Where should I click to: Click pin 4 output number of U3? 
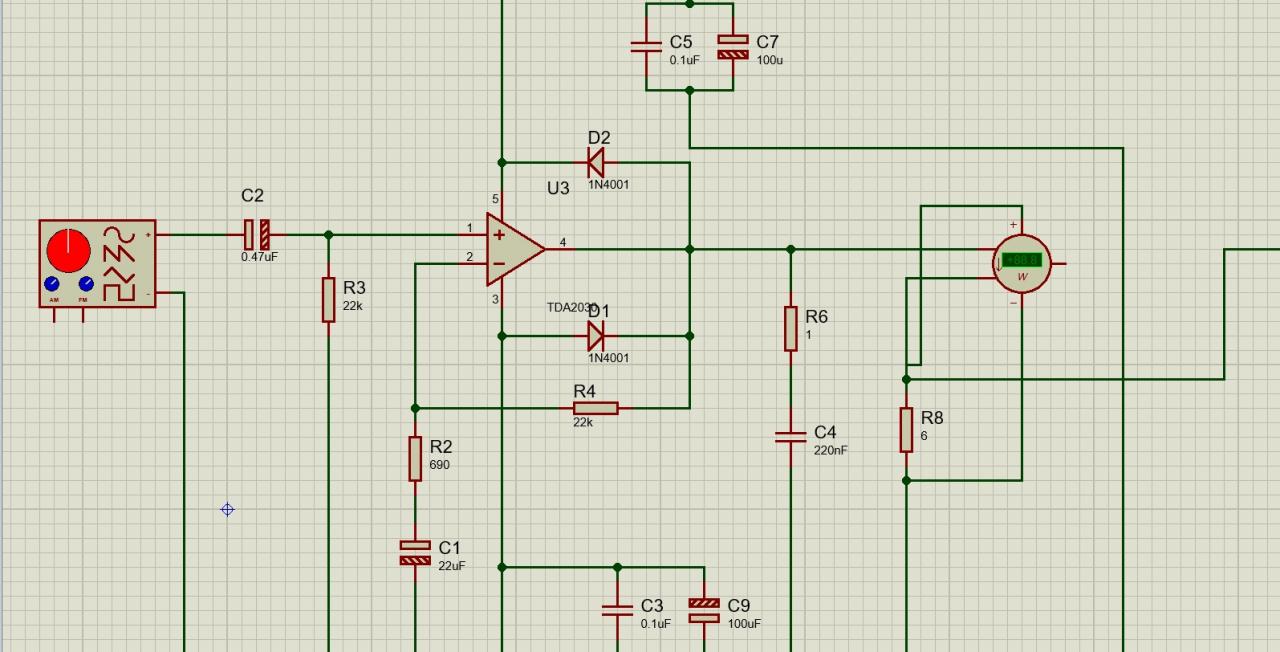563,243
